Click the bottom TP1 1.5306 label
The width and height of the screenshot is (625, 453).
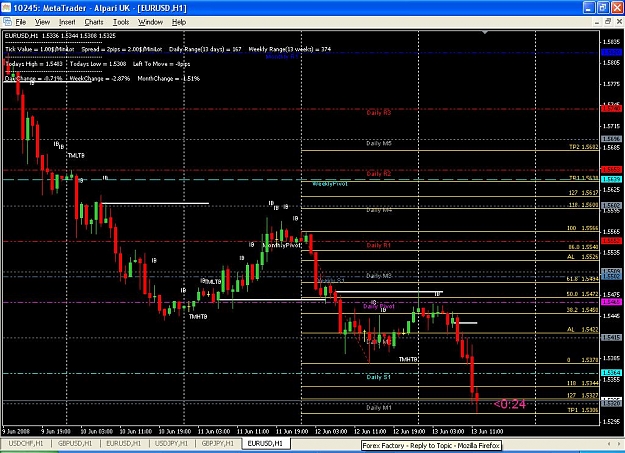(x=584, y=410)
